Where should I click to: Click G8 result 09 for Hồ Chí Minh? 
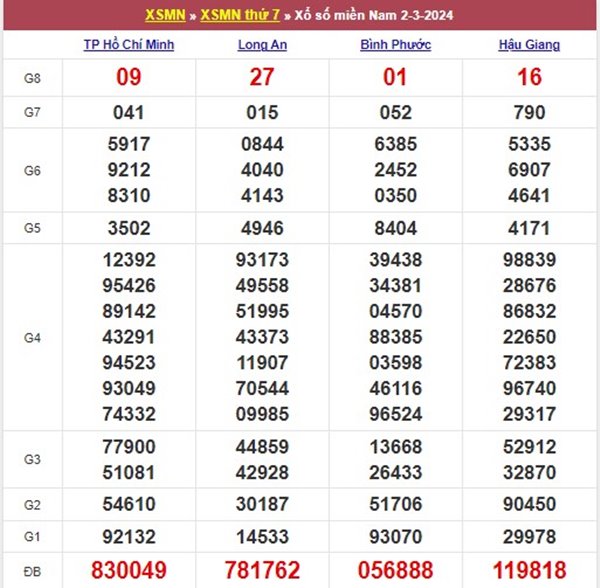(129, 77)
